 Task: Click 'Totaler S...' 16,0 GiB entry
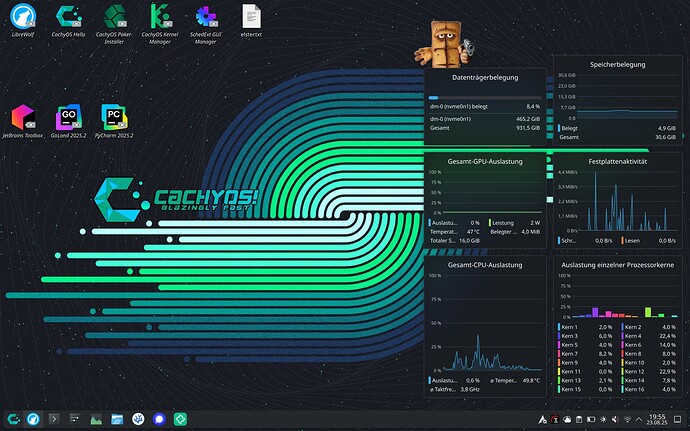[x=455, y=241]
